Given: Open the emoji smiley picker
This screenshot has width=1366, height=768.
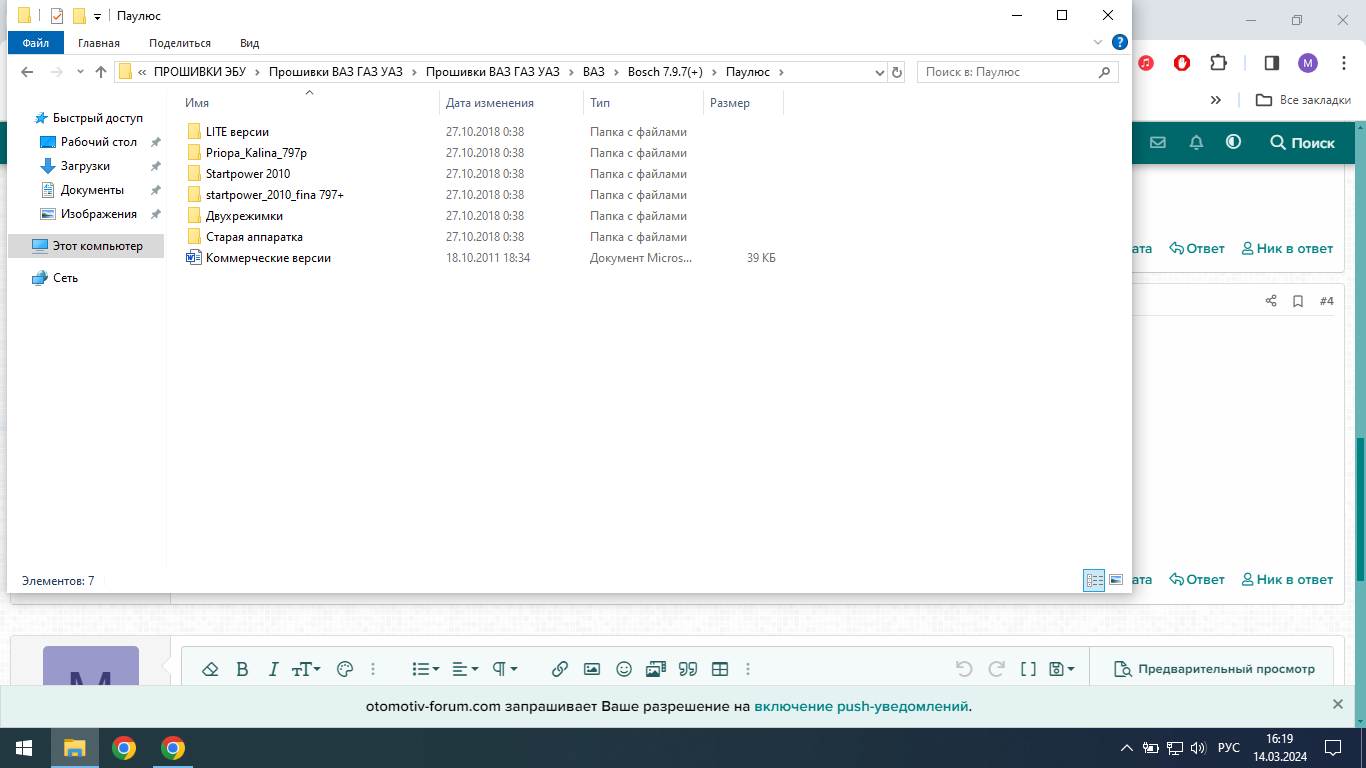Looking at the screenshot, I should (624, 669).
